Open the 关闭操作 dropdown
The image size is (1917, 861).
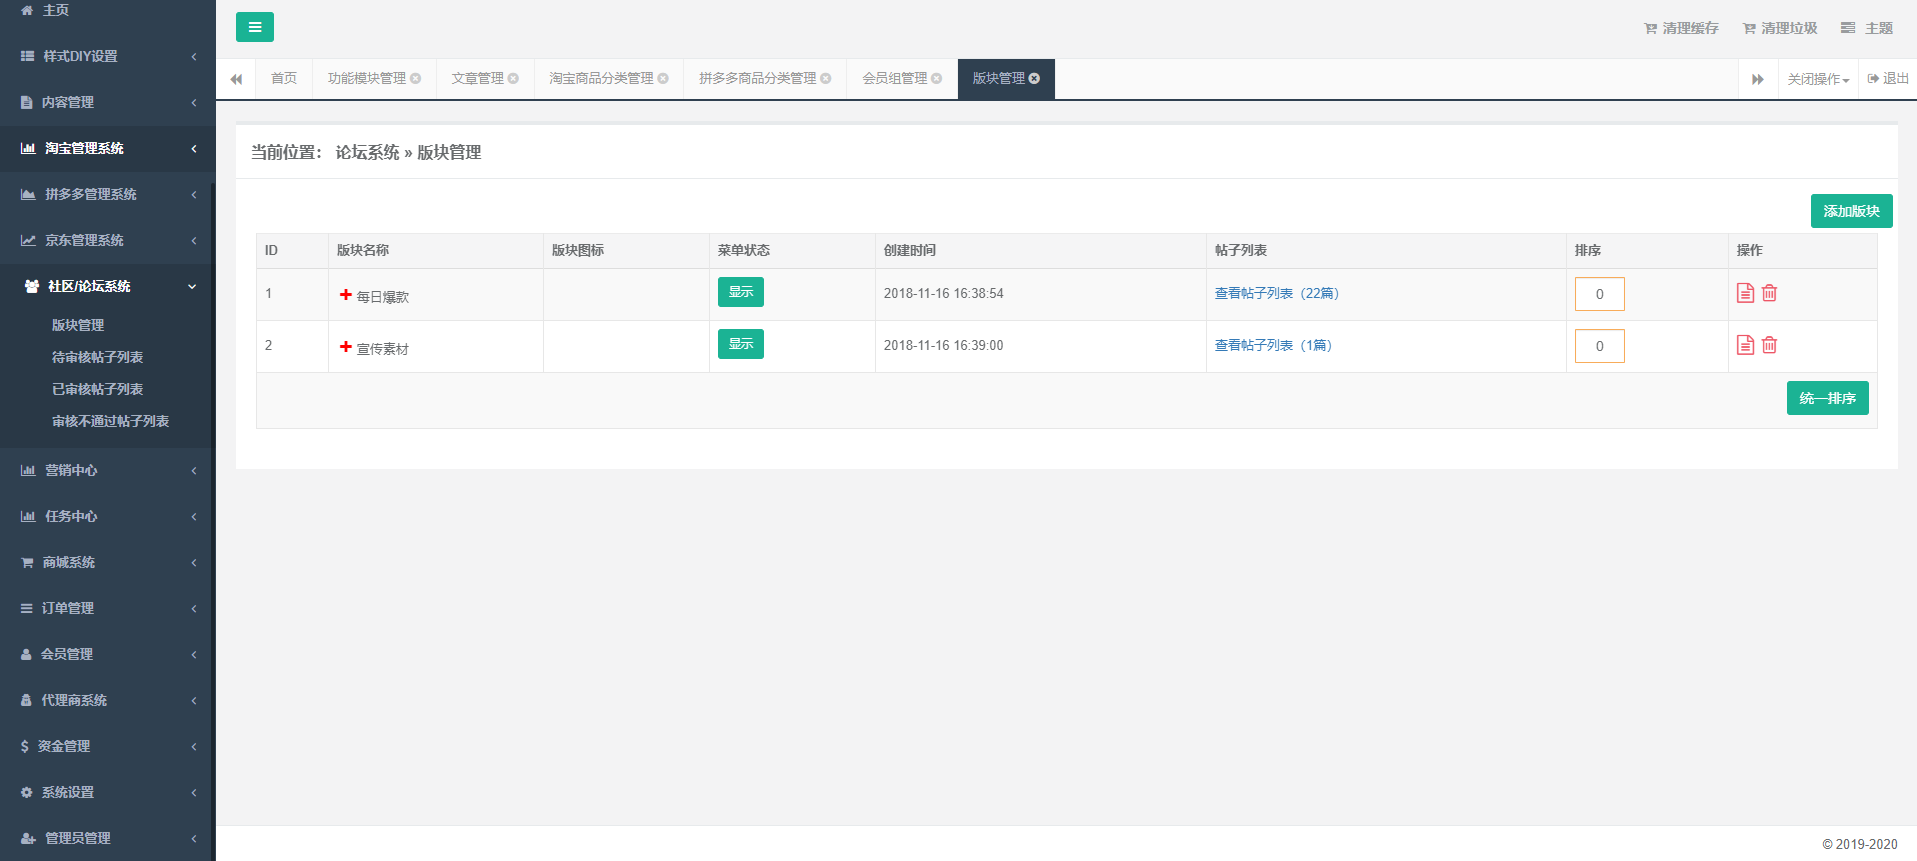[1818, 79]
